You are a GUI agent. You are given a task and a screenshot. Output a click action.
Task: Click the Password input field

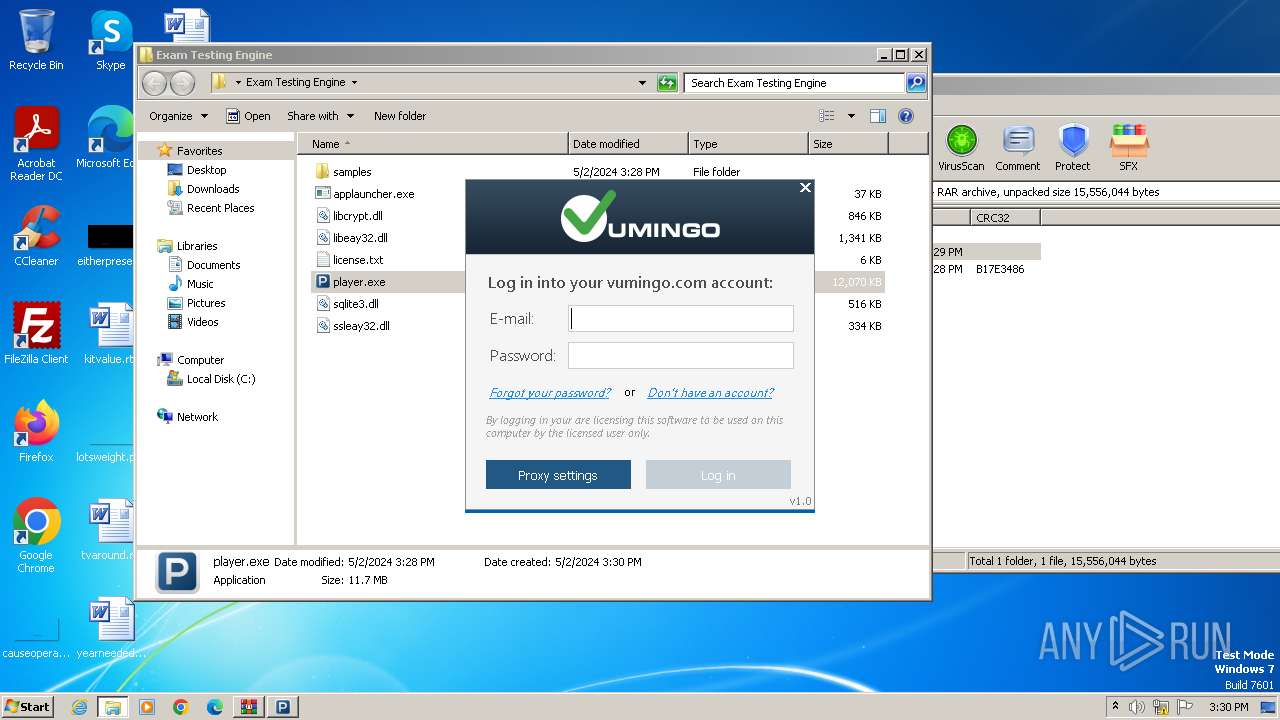click(681, 356)
